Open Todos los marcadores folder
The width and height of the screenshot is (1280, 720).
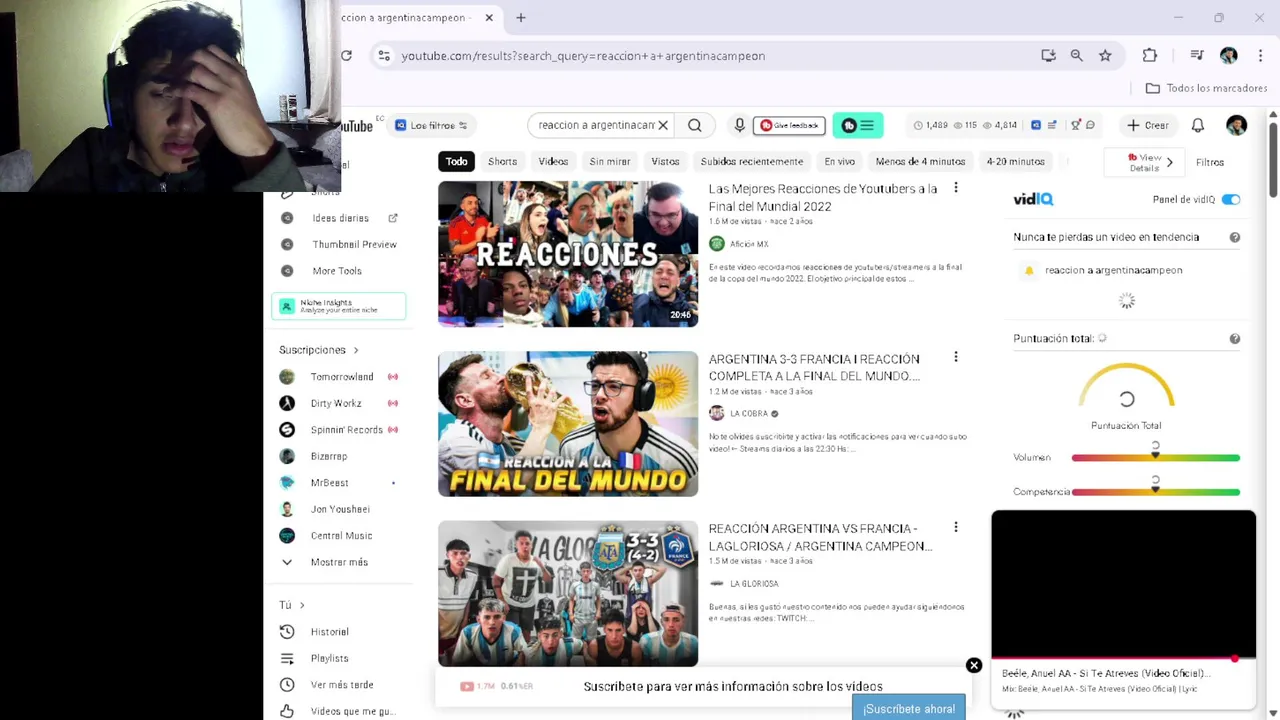pyautogui.click(x=1206, y=88)
